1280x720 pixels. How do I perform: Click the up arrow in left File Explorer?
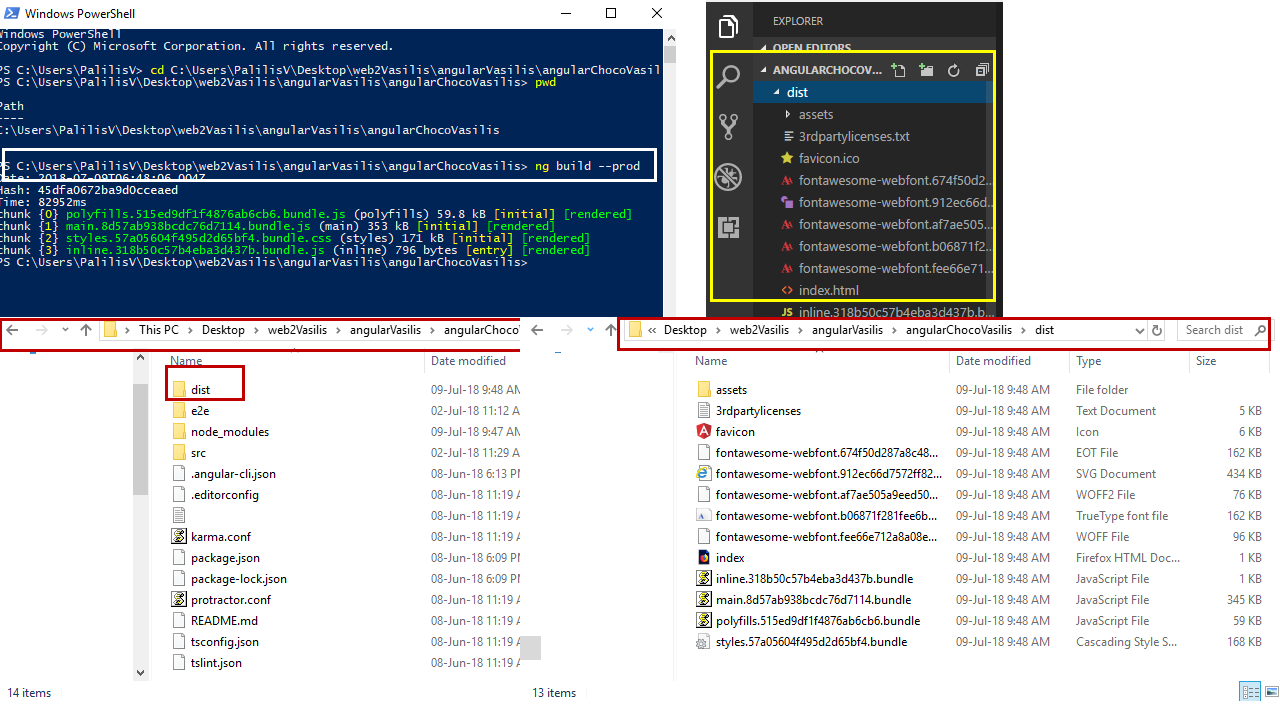[x=86, y=330]
